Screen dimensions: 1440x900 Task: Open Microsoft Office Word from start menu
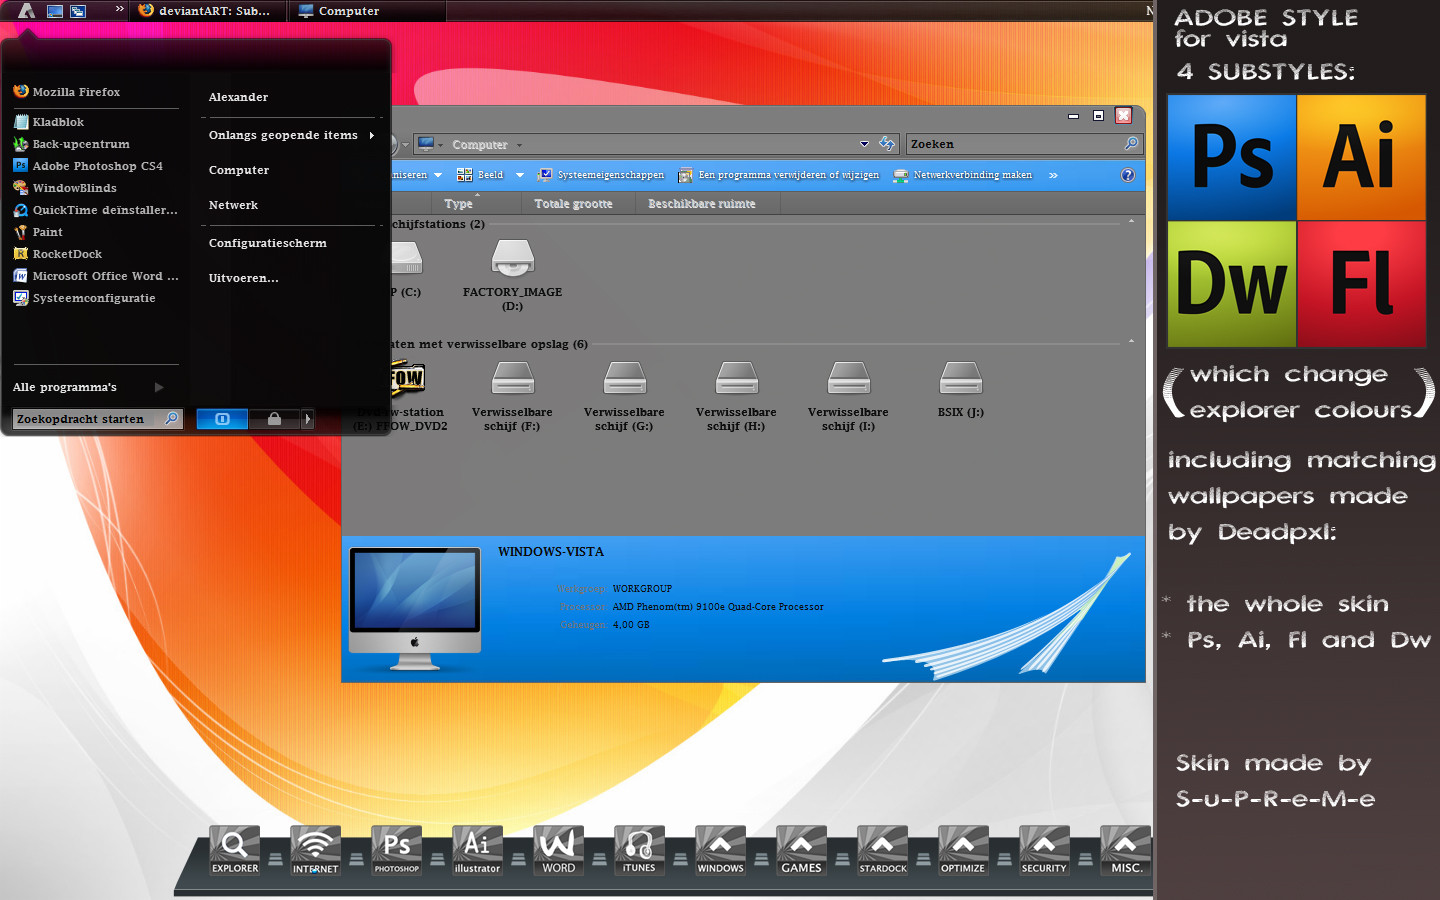(95, 276)
